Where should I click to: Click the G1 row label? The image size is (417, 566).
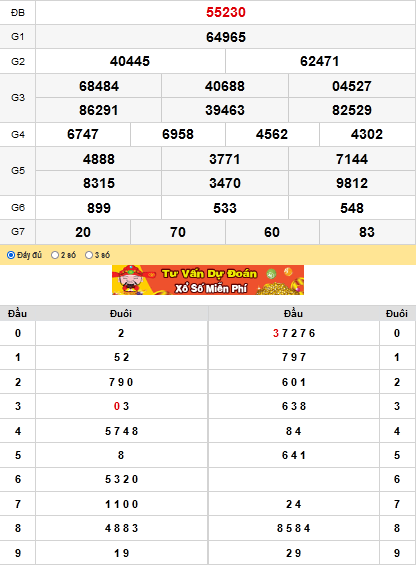18,37
